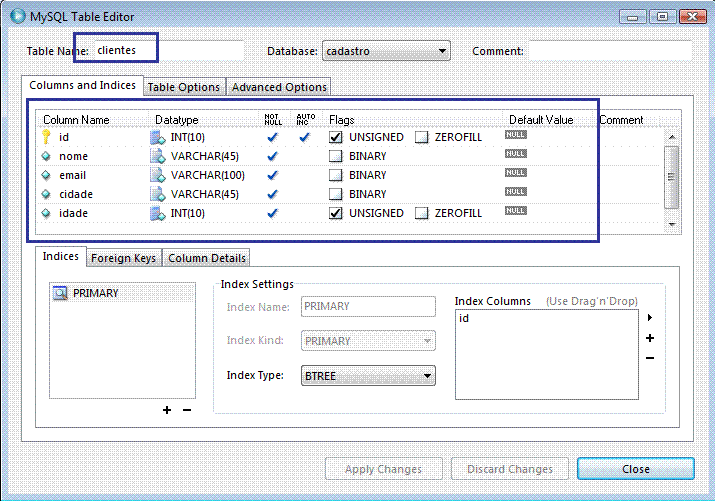This screenshot has height=501, width=715.
Task: Check ZEROFILL flag for idade column
Action: pos(422,213)
